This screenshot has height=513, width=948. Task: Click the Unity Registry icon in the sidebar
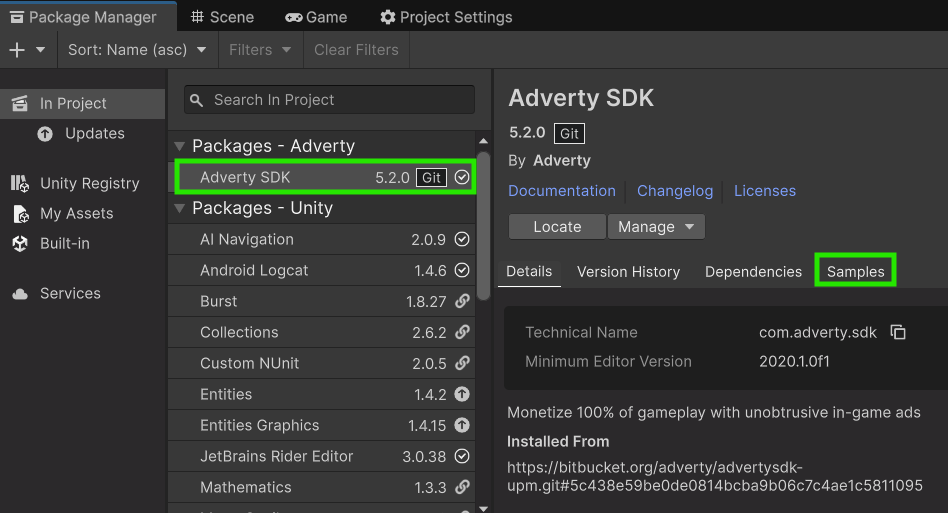[20, 183]
